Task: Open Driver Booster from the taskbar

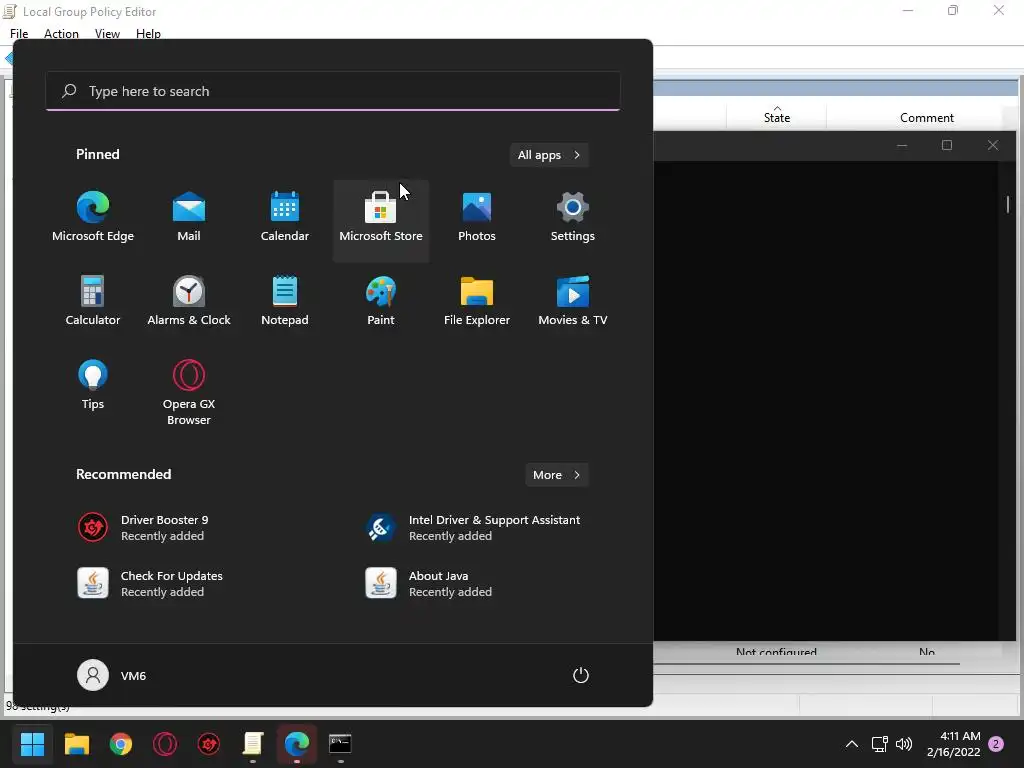Action: [x=209, y=744]
